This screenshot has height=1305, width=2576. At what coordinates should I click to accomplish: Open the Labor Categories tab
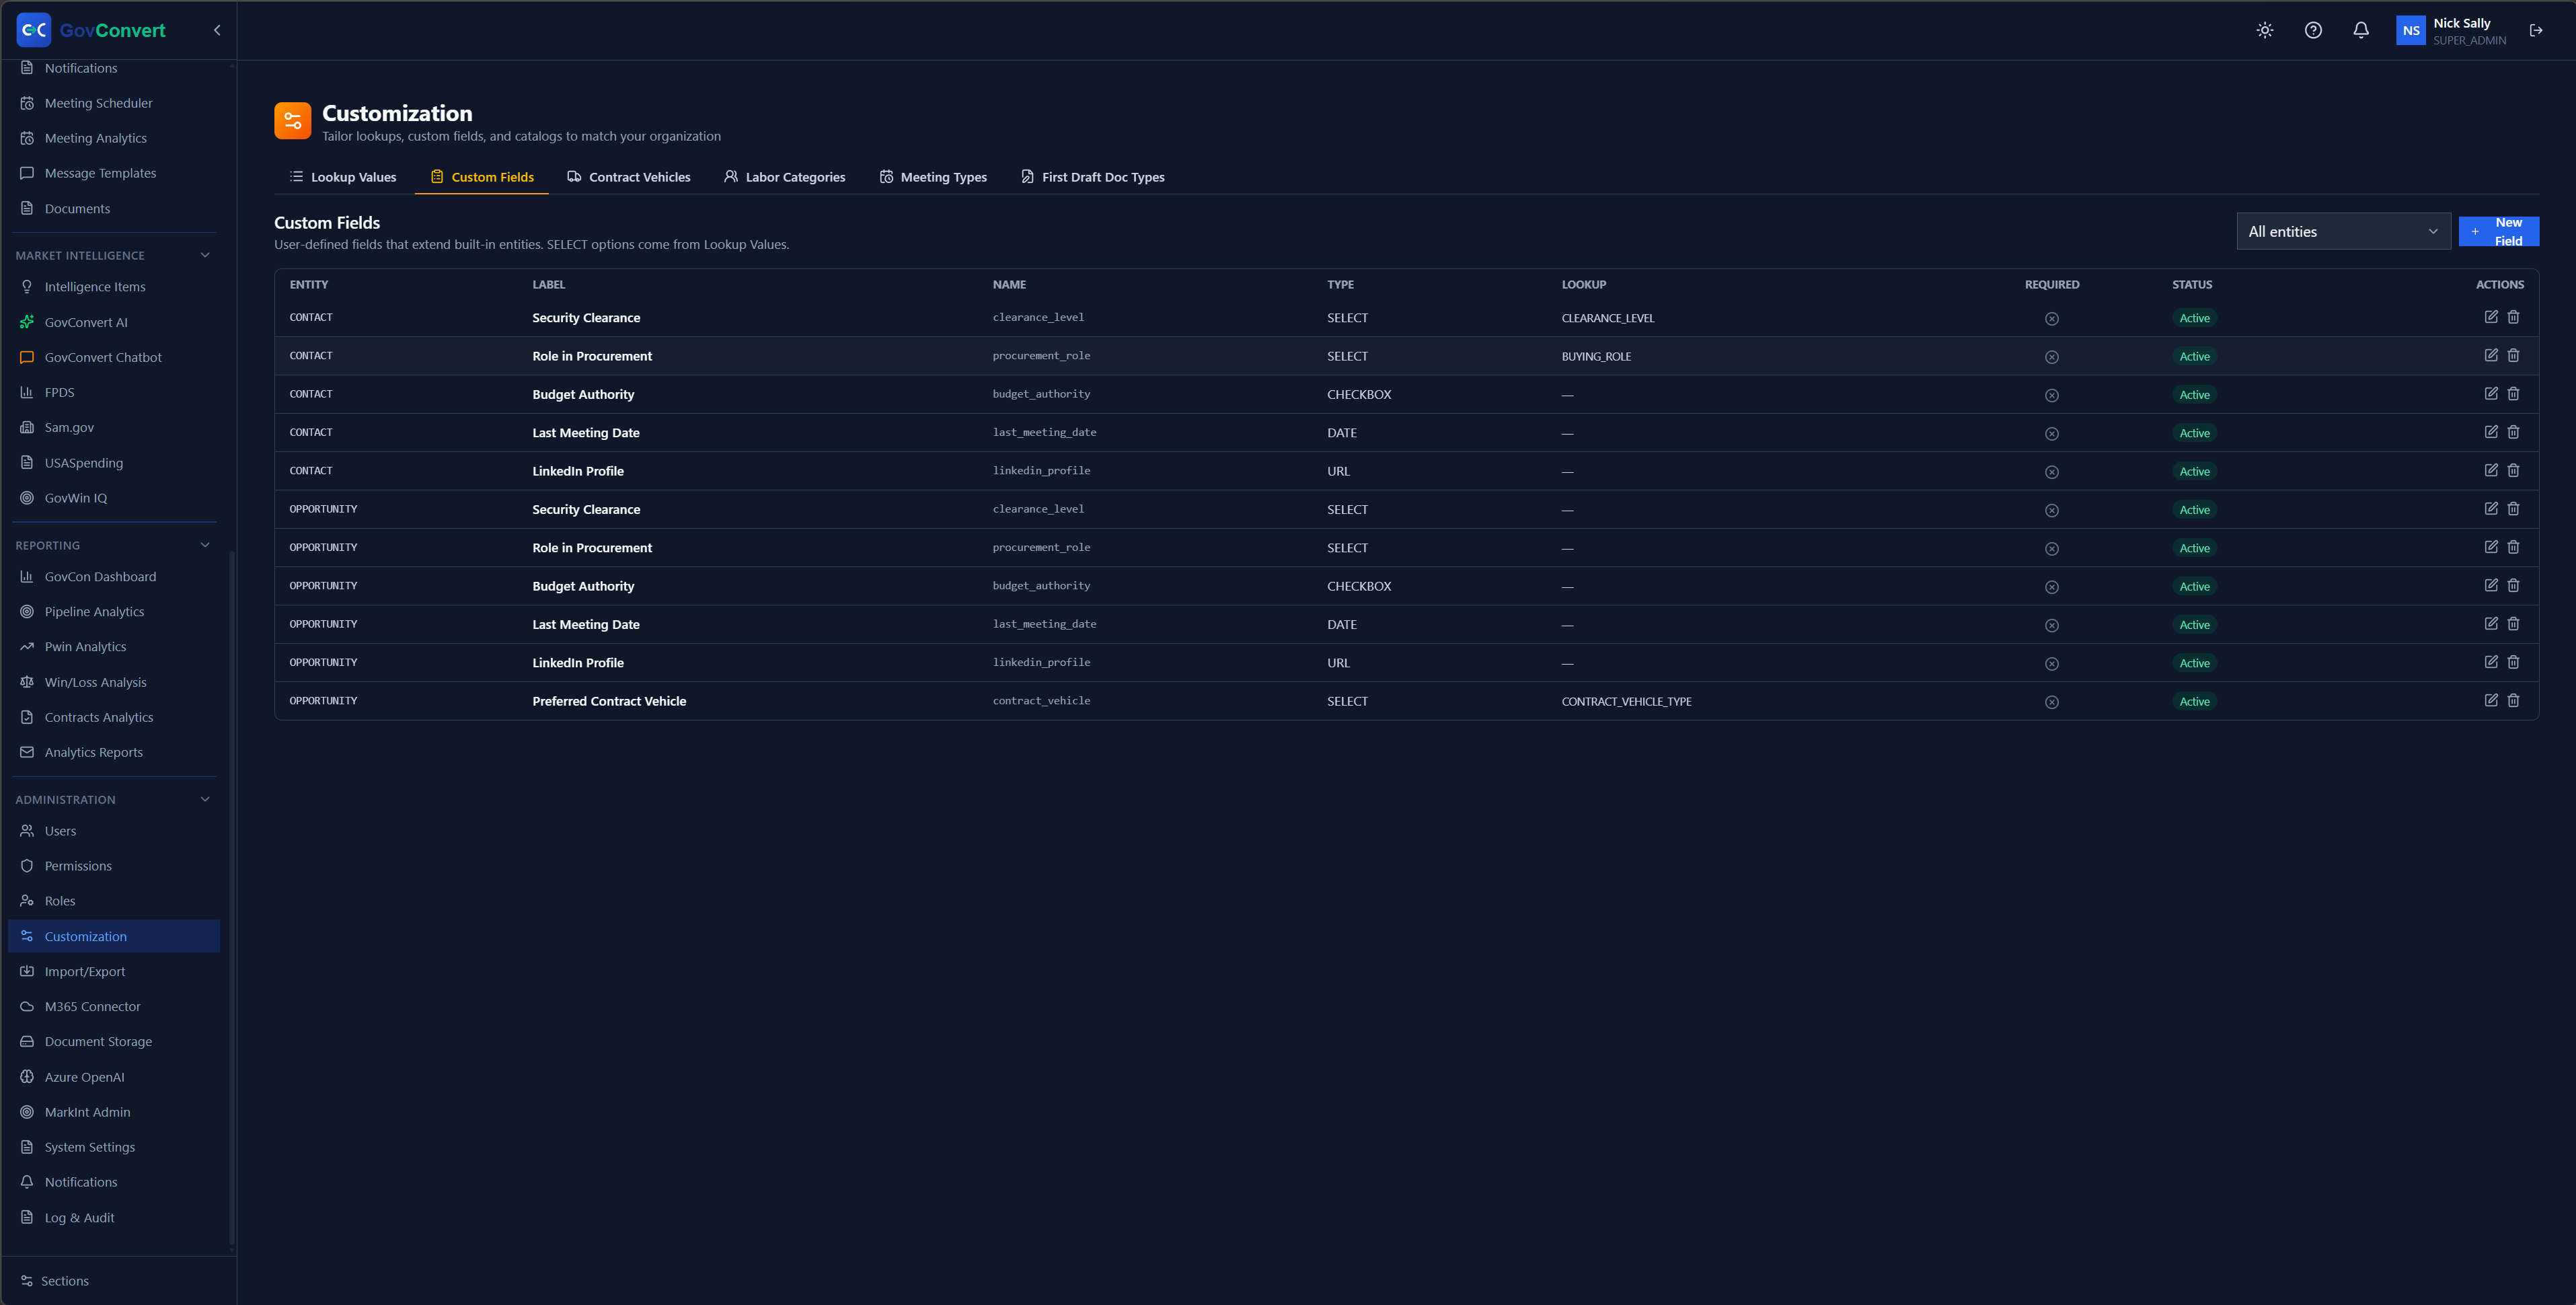[x=785, y=177]
